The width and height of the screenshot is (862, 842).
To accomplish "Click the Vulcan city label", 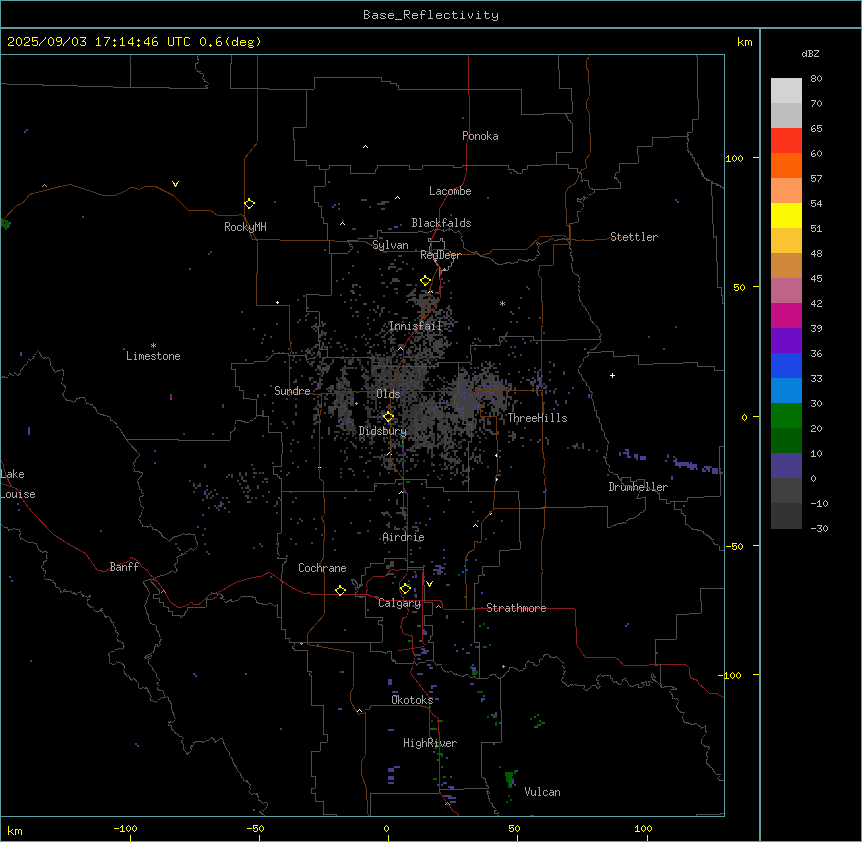I will pyautogui.click(x=542, y=792).
